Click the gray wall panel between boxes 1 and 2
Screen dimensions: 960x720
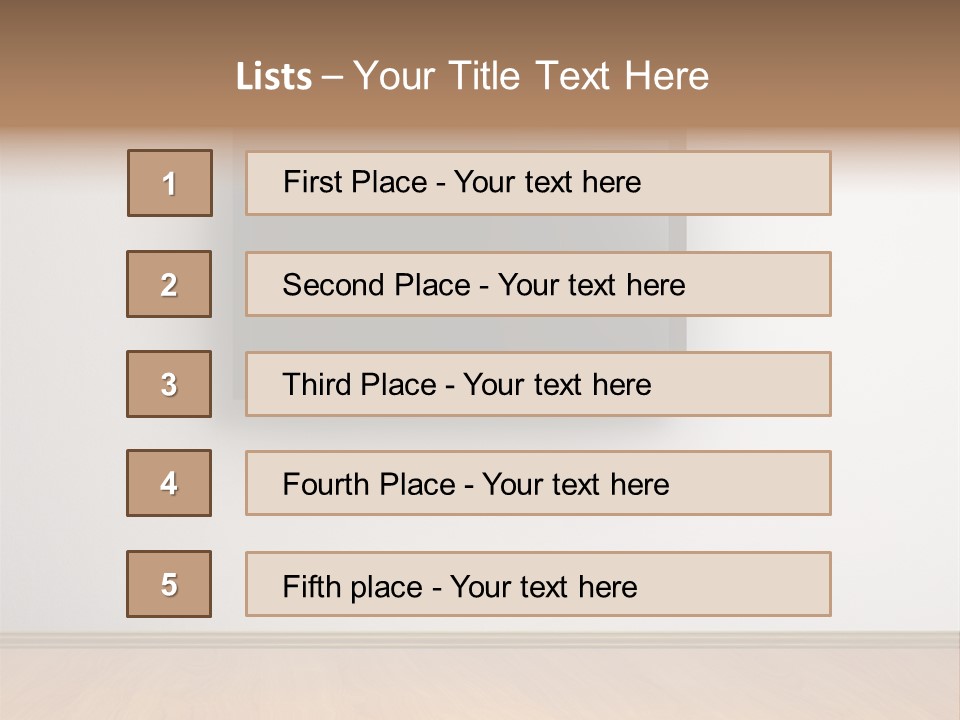pos(450,233)
